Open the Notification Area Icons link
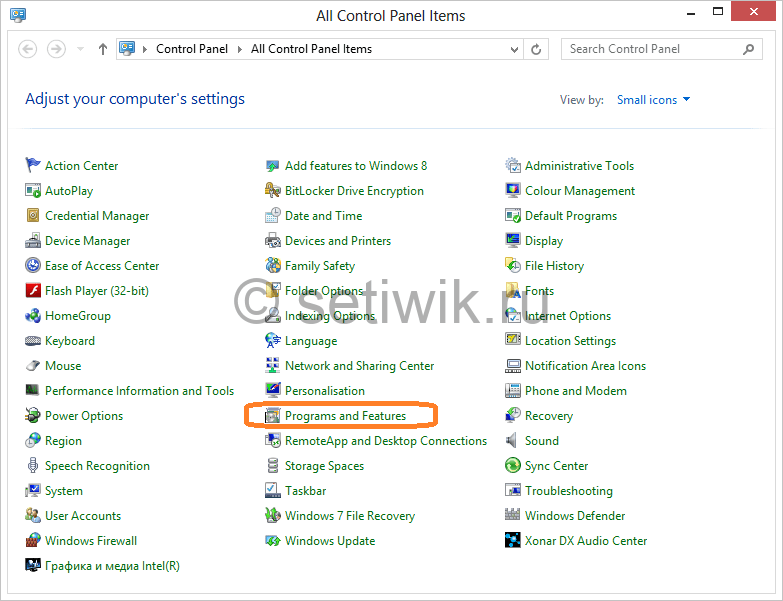This screenshot has width=783, height=601. pos(585,366)
